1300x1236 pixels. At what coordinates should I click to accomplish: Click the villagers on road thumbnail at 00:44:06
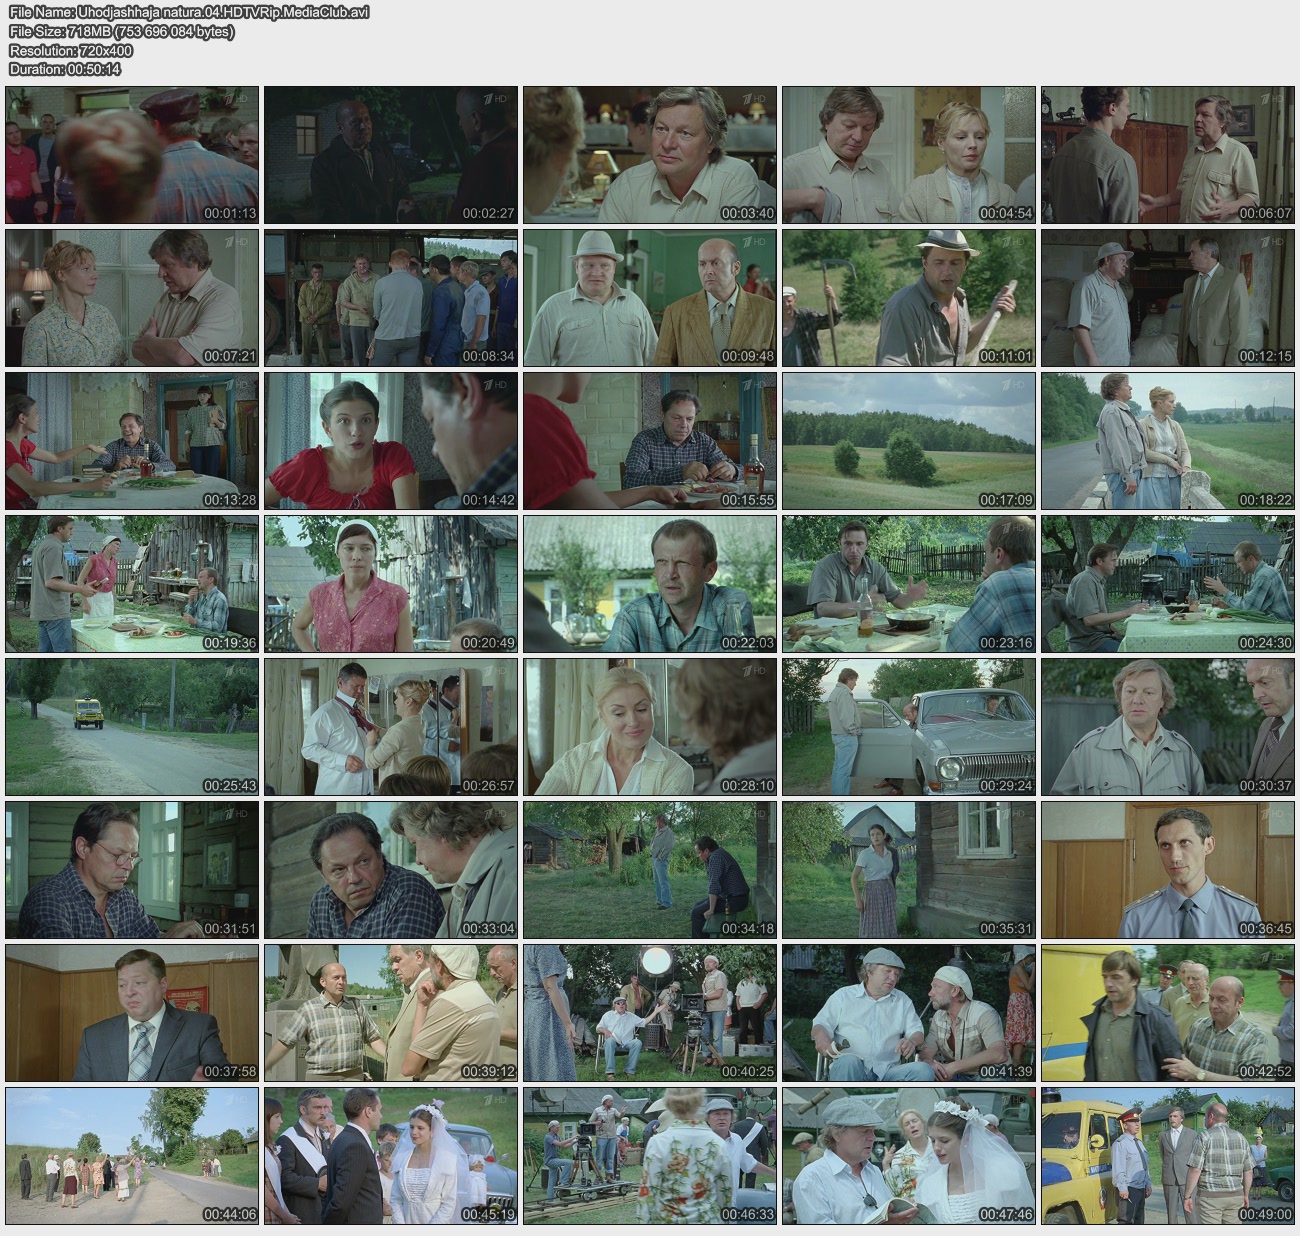point(132,1156)
